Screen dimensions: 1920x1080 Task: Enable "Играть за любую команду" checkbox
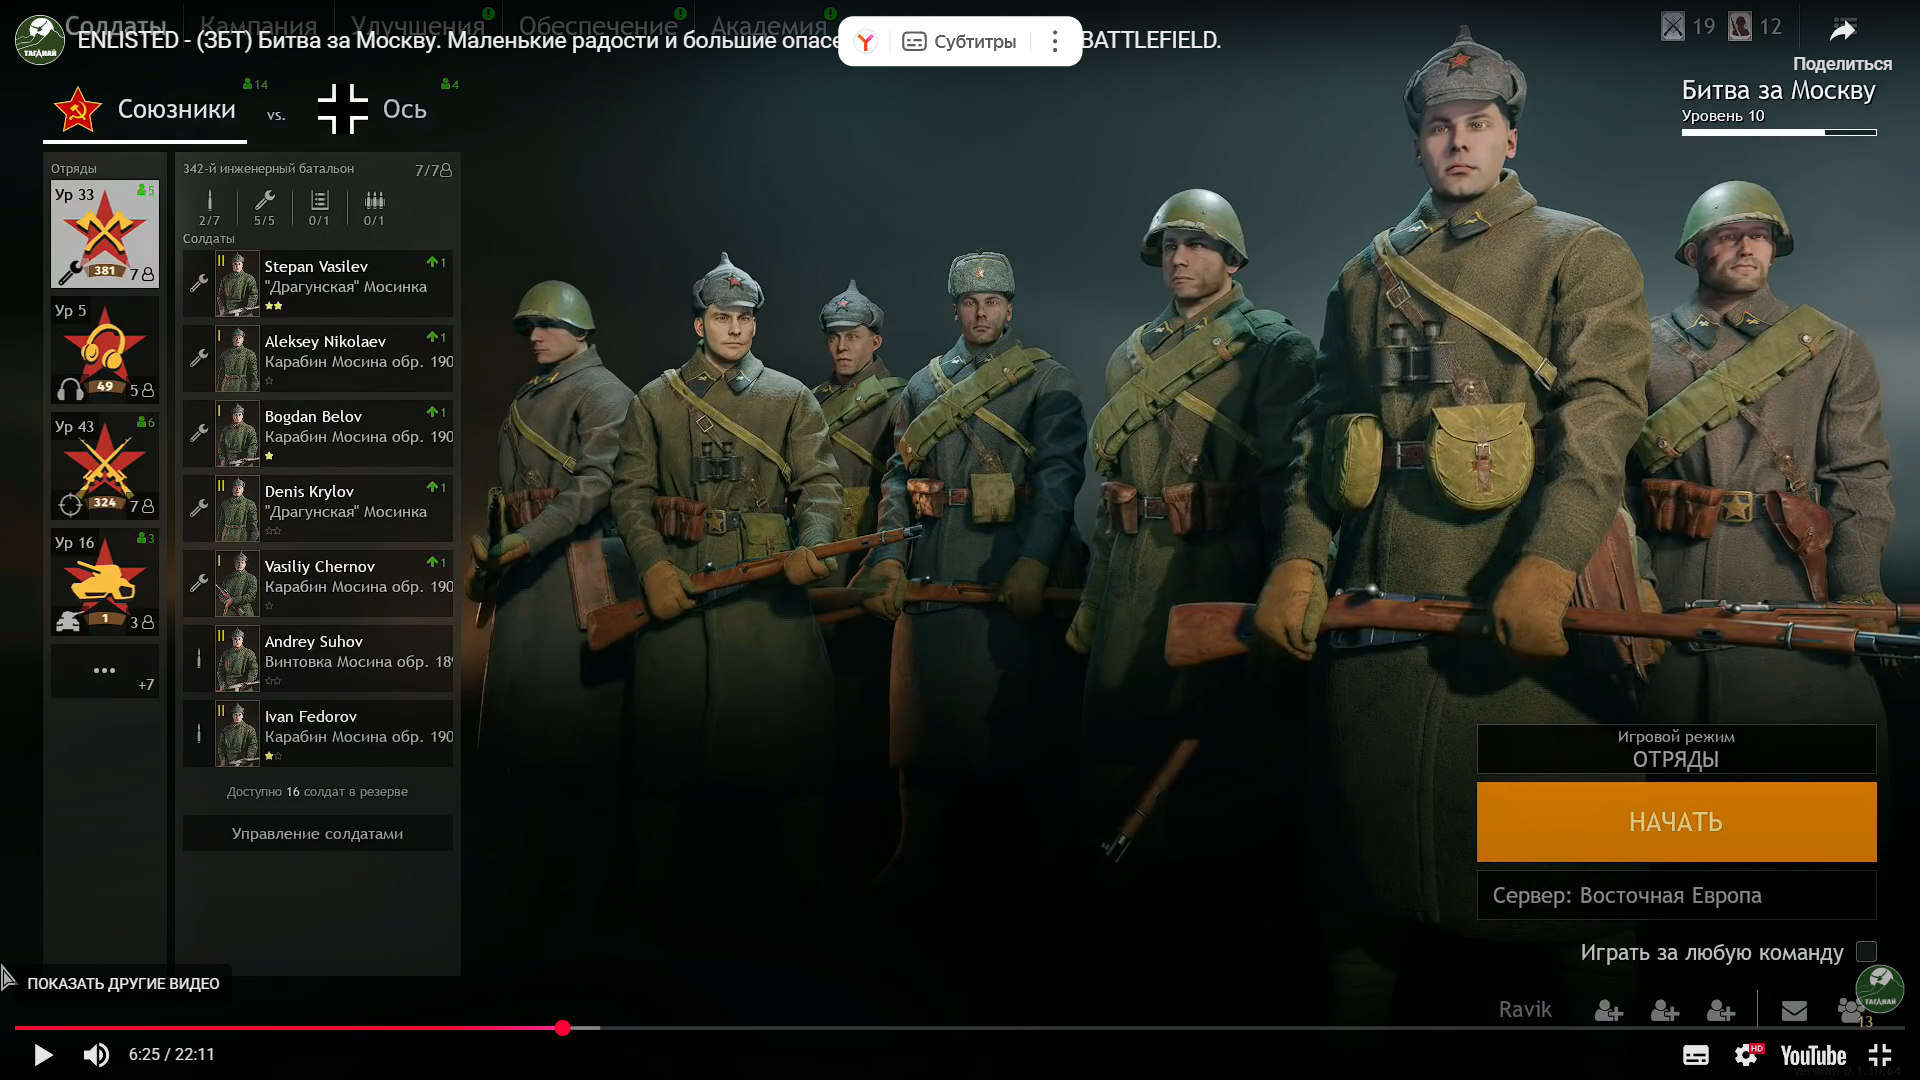click(x=1866, y=952)
